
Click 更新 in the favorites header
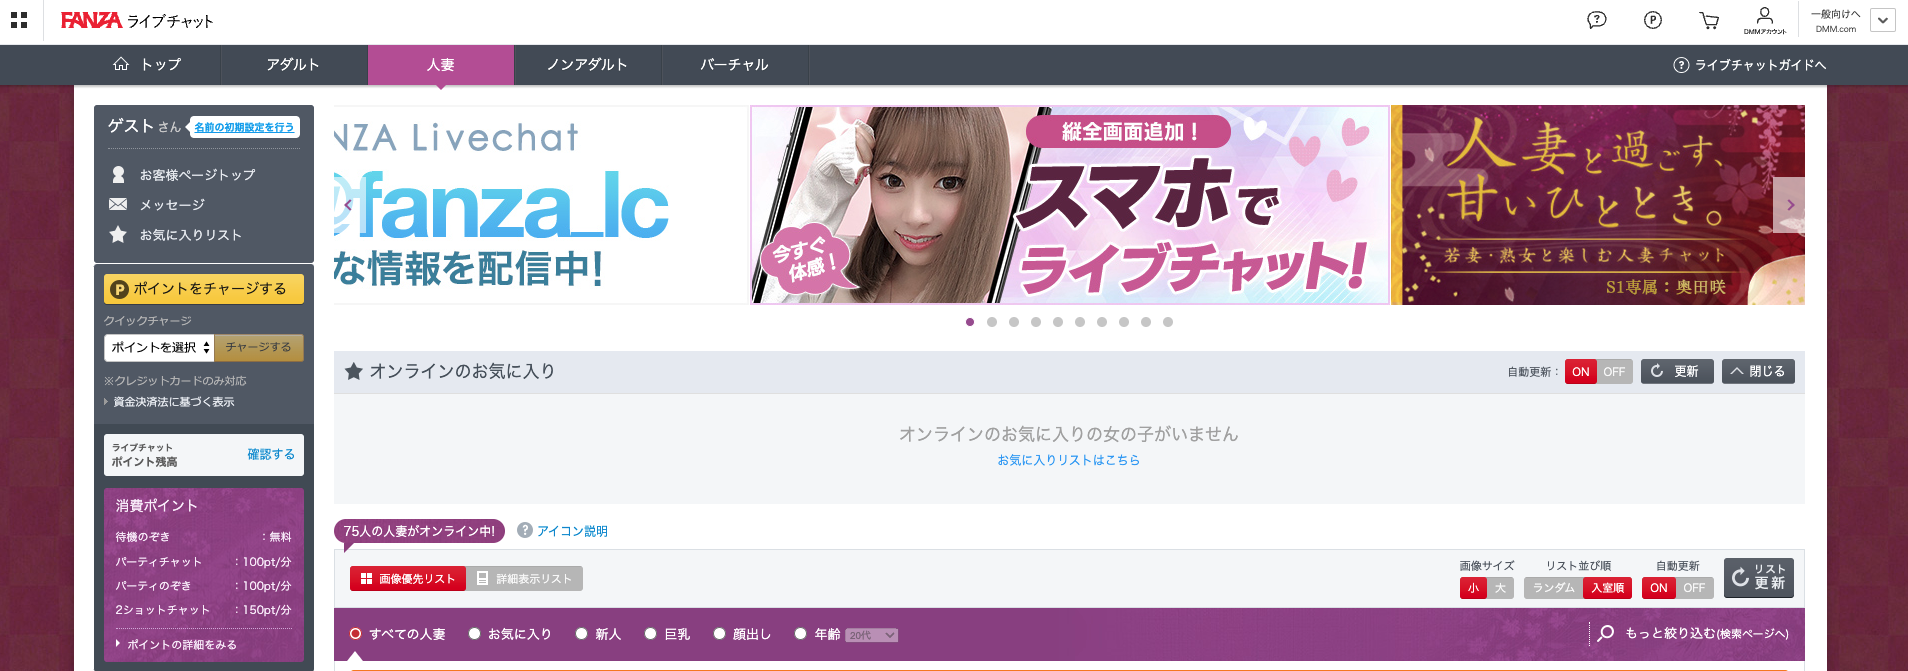(1677, 371)
